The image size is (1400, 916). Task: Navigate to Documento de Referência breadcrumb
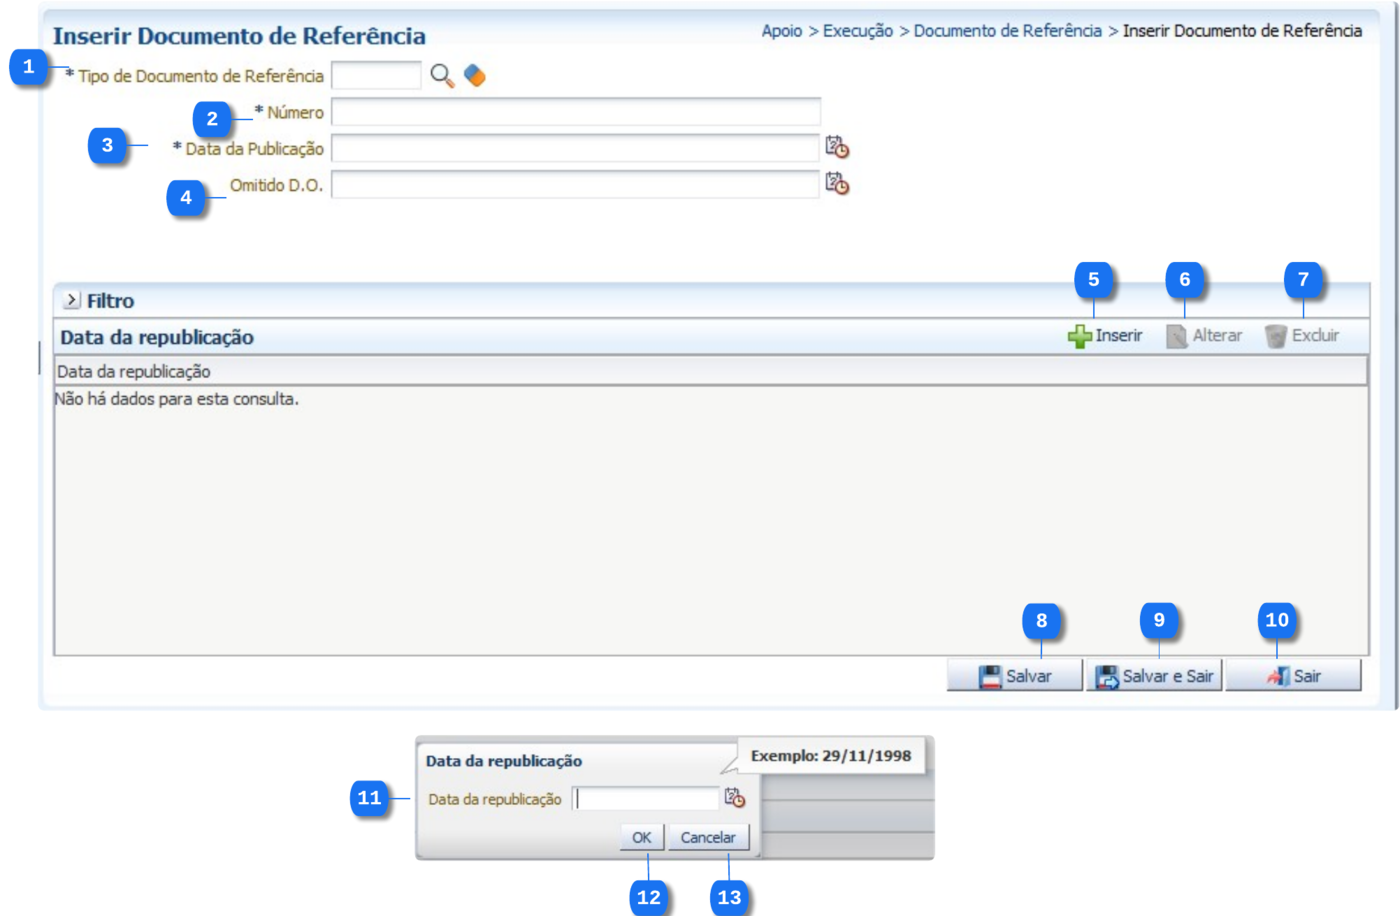pos(1007,31)
